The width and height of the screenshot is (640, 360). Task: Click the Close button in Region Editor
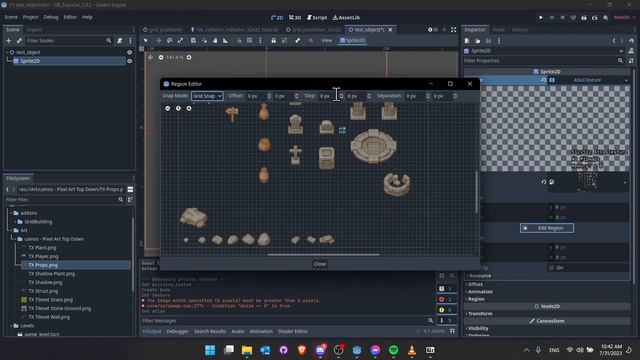[320, 264]
